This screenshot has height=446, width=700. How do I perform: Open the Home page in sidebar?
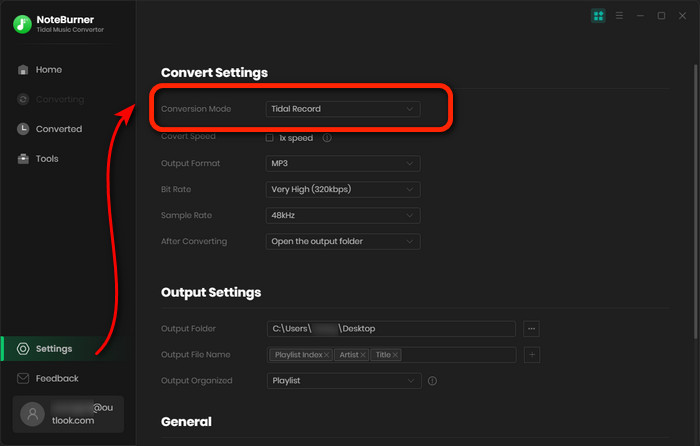tap(49, 70)
